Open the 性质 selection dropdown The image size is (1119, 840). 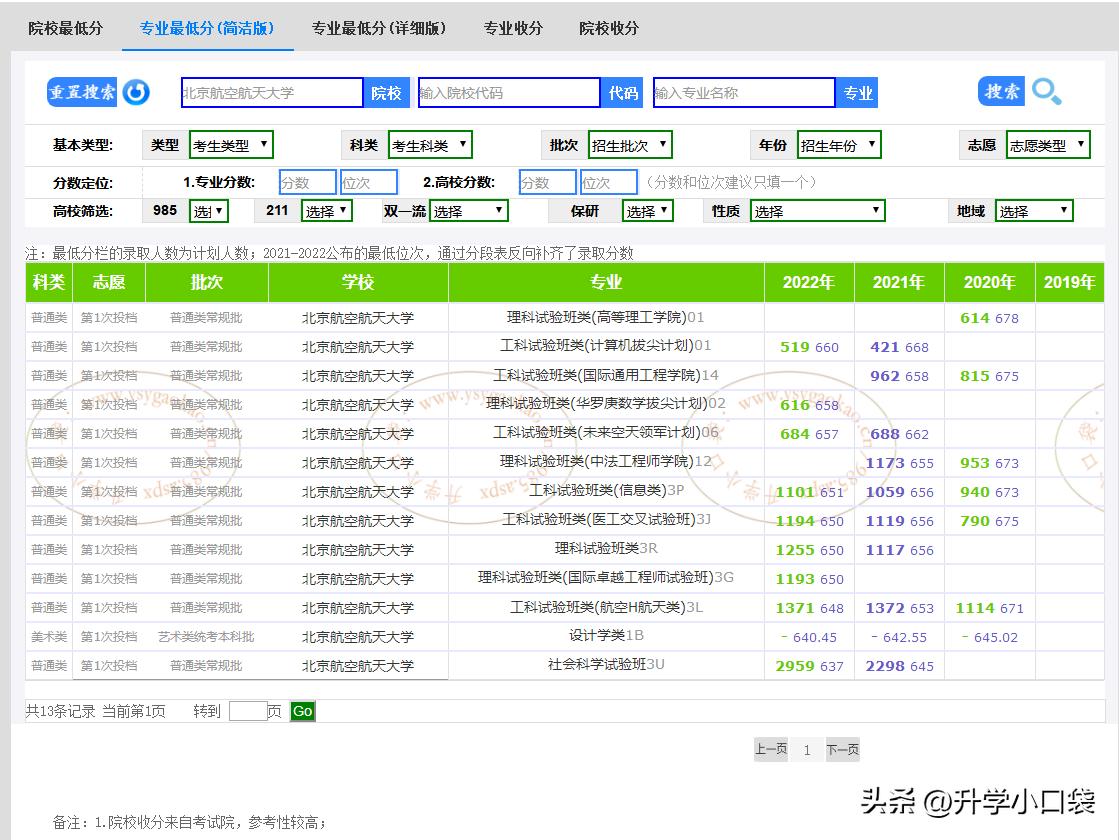(818, 210)
